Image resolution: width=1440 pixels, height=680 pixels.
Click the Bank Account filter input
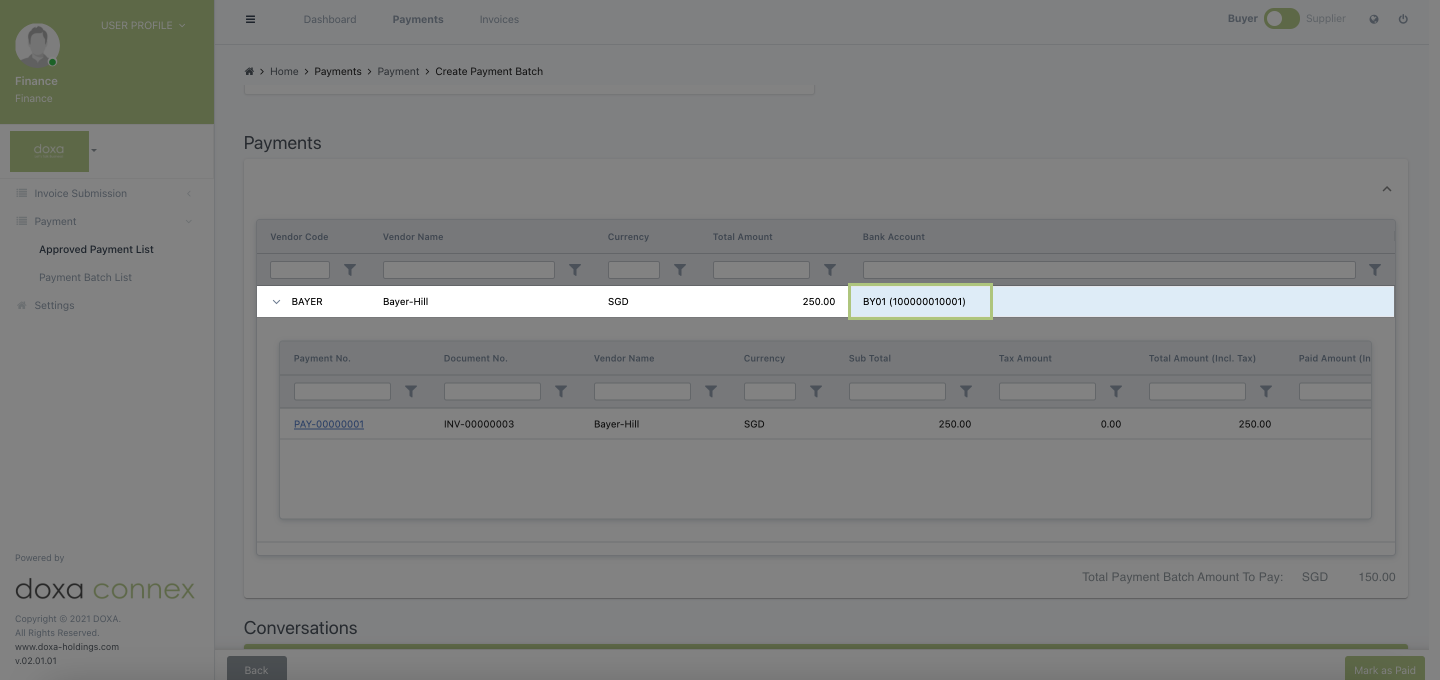click(x=1109, y=270)
